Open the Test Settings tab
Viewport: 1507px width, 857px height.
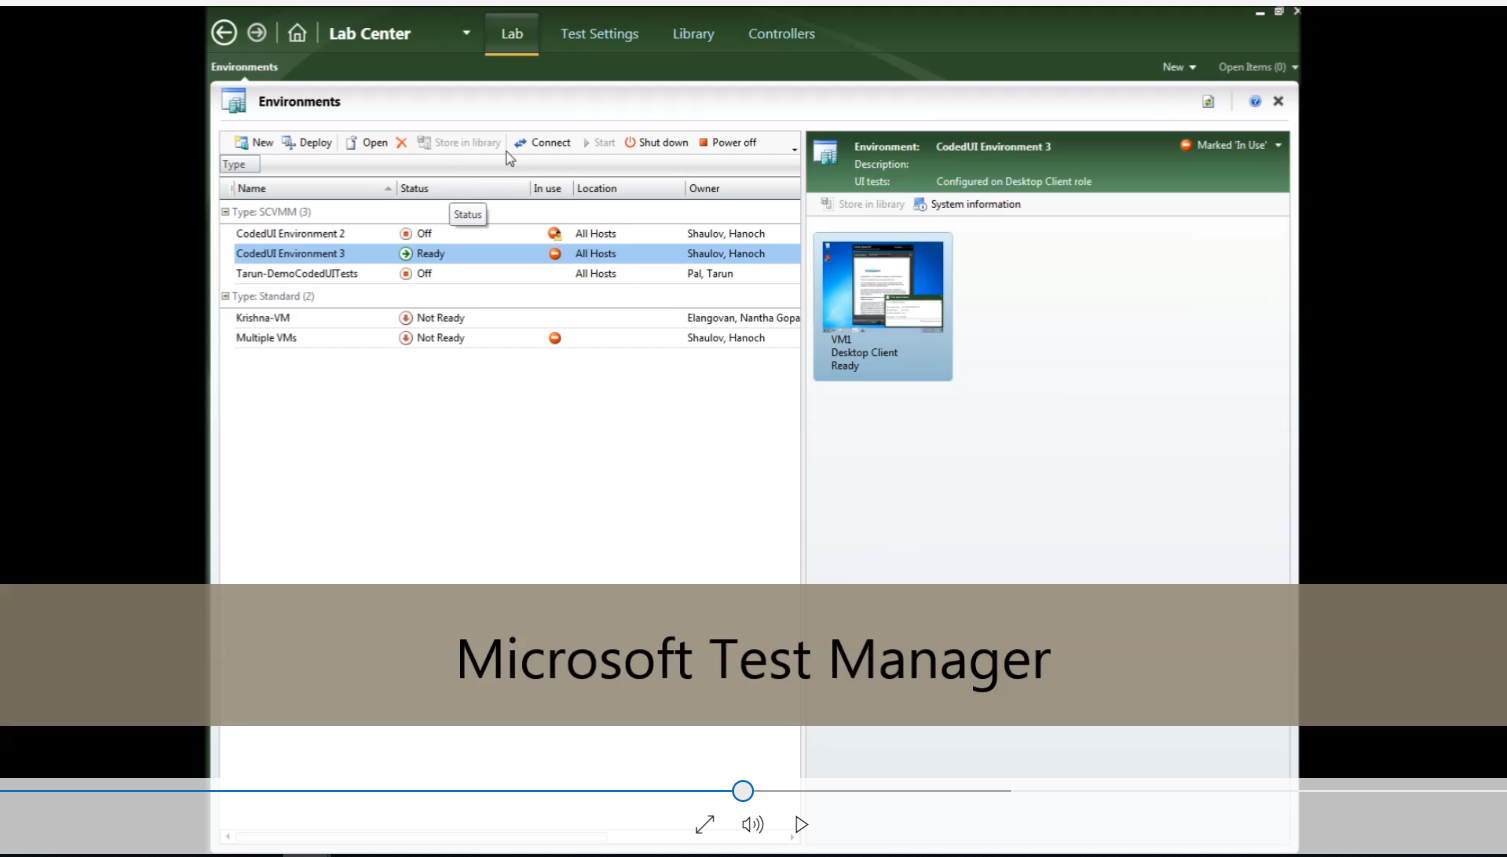pos(599,34)
